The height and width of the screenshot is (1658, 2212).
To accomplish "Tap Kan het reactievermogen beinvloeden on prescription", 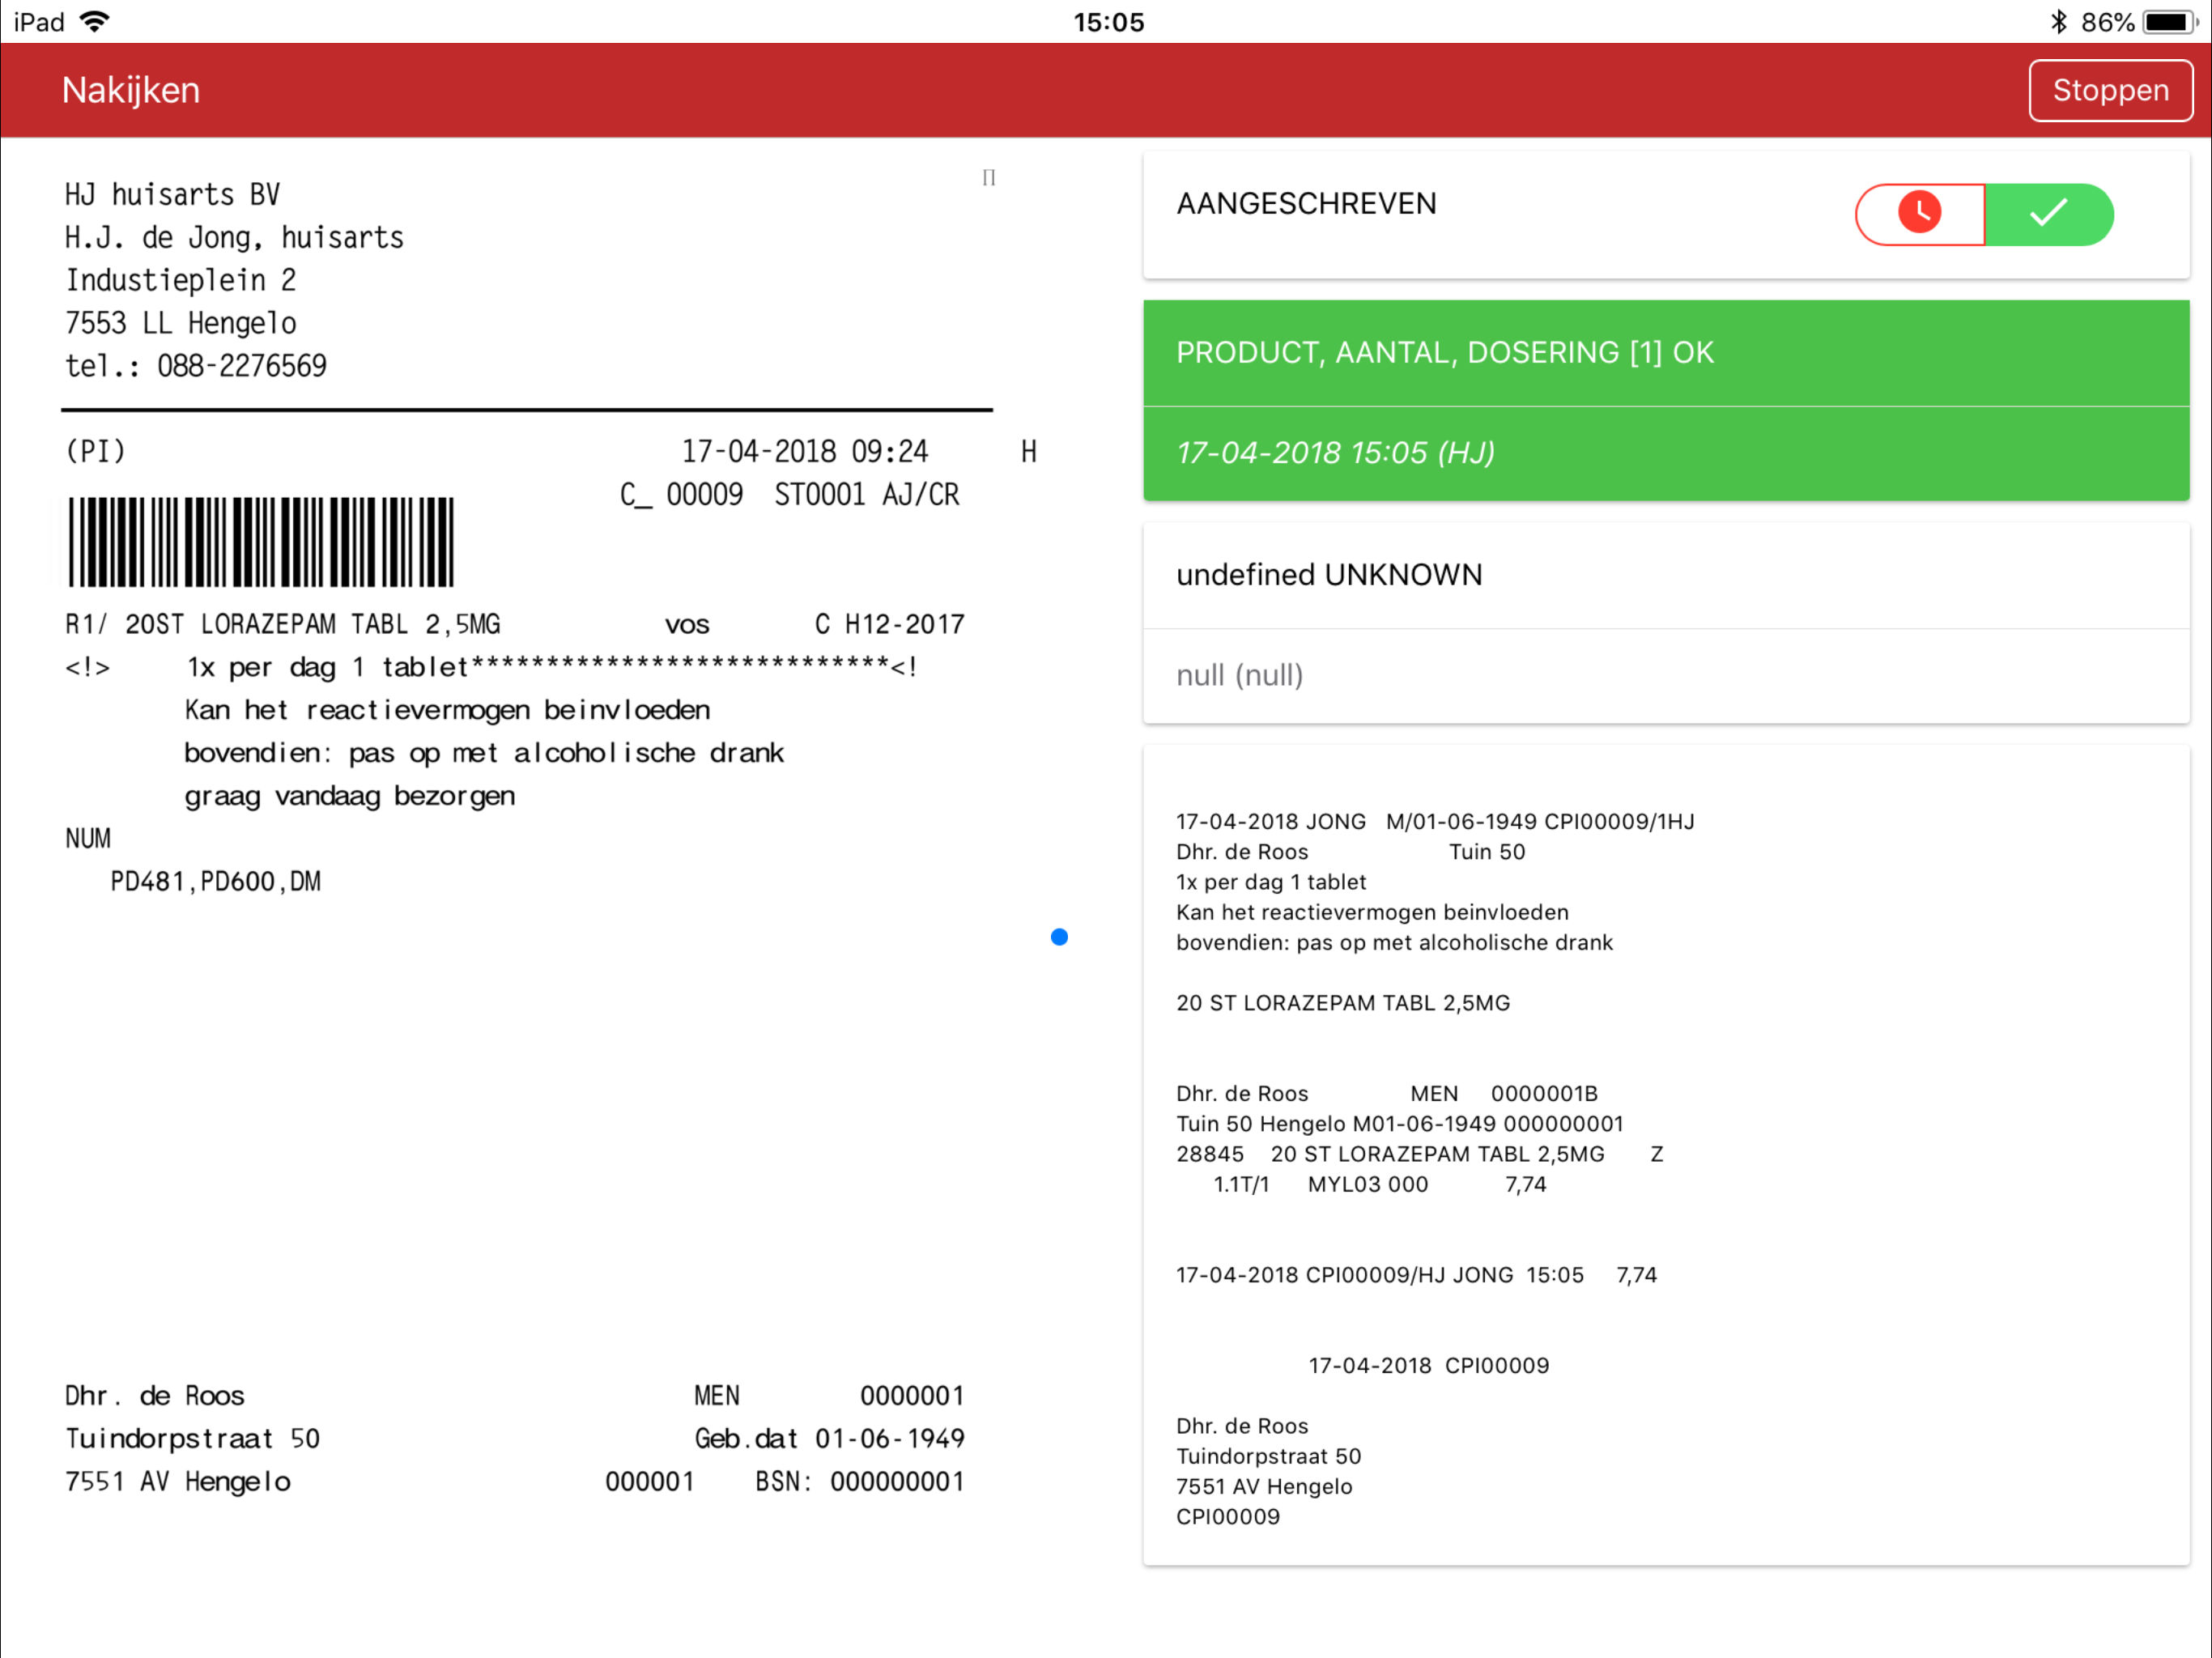I will [447, 710].
